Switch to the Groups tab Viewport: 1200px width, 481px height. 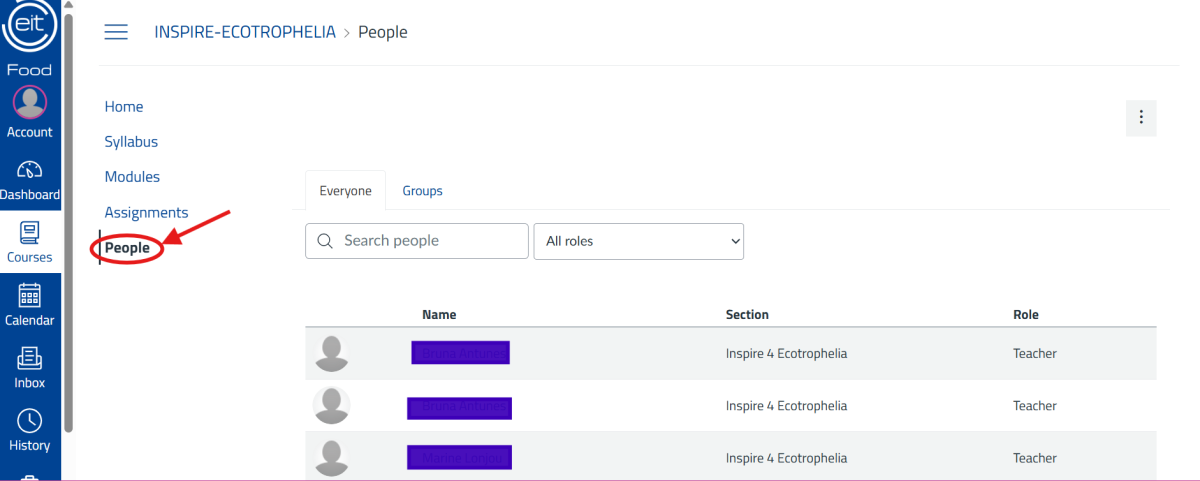point(422,191)
